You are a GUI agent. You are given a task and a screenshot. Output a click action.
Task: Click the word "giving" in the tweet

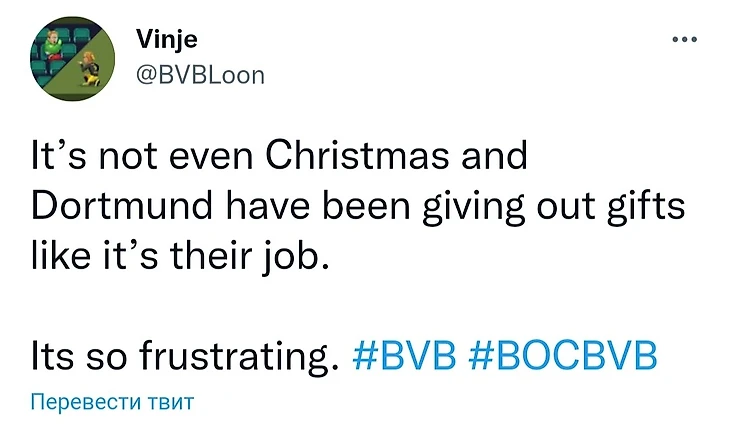[x=478, y=207]
